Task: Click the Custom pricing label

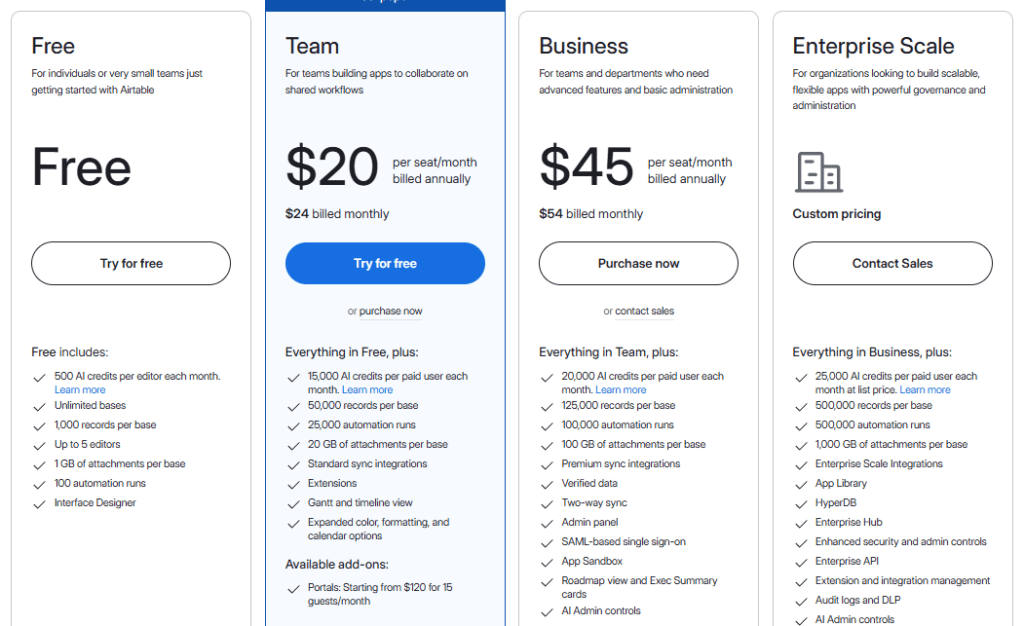Action: [x=836, y=213]
